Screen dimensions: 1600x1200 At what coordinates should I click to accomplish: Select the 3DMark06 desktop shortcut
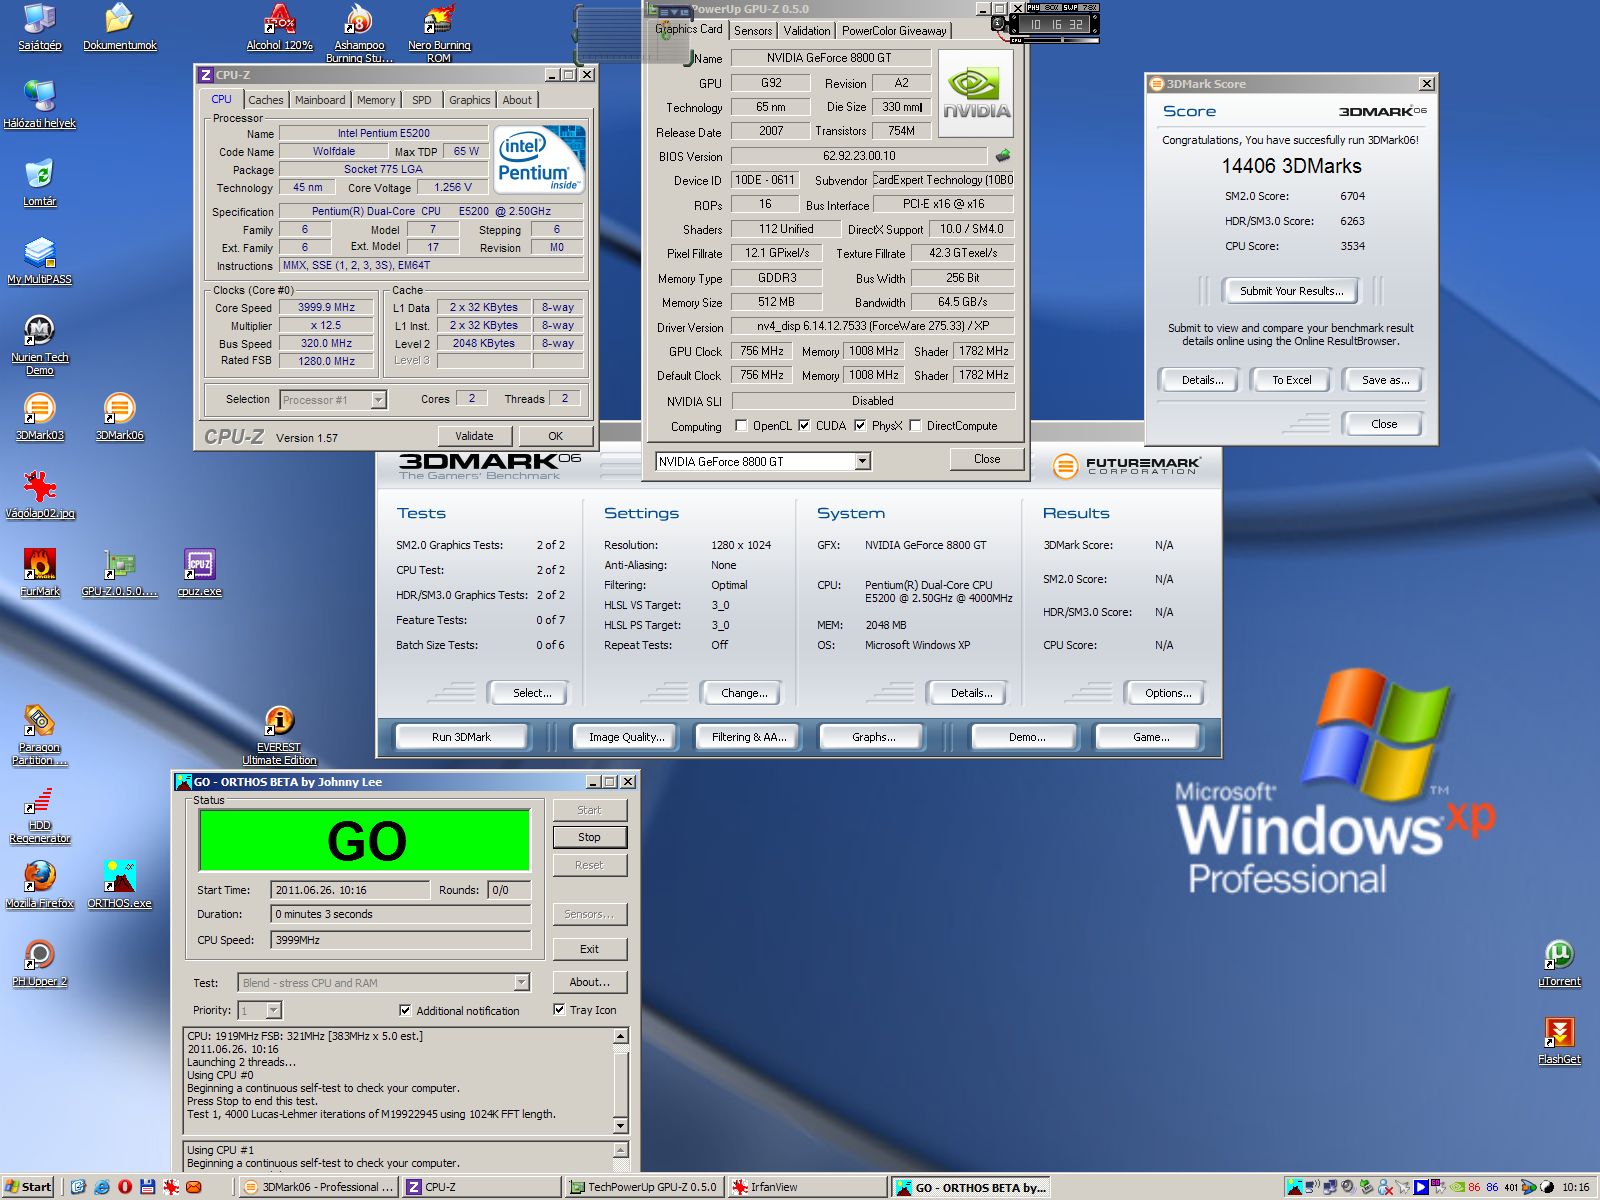pyautogui.click(x=120, y=417)
